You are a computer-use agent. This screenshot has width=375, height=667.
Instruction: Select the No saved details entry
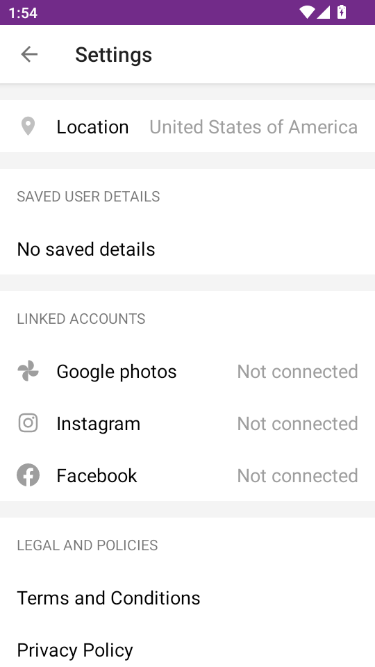point(86,249)
